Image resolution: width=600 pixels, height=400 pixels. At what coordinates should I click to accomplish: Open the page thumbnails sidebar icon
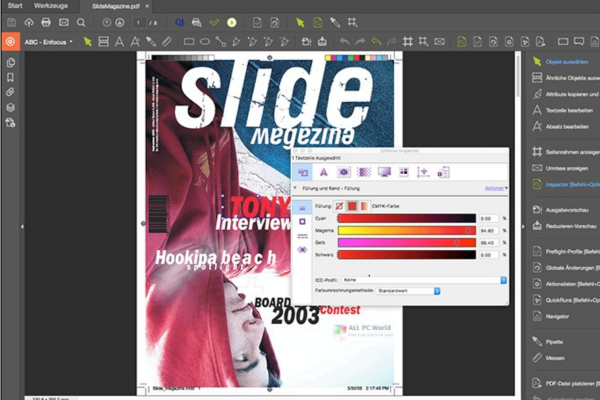pos(11,62)
